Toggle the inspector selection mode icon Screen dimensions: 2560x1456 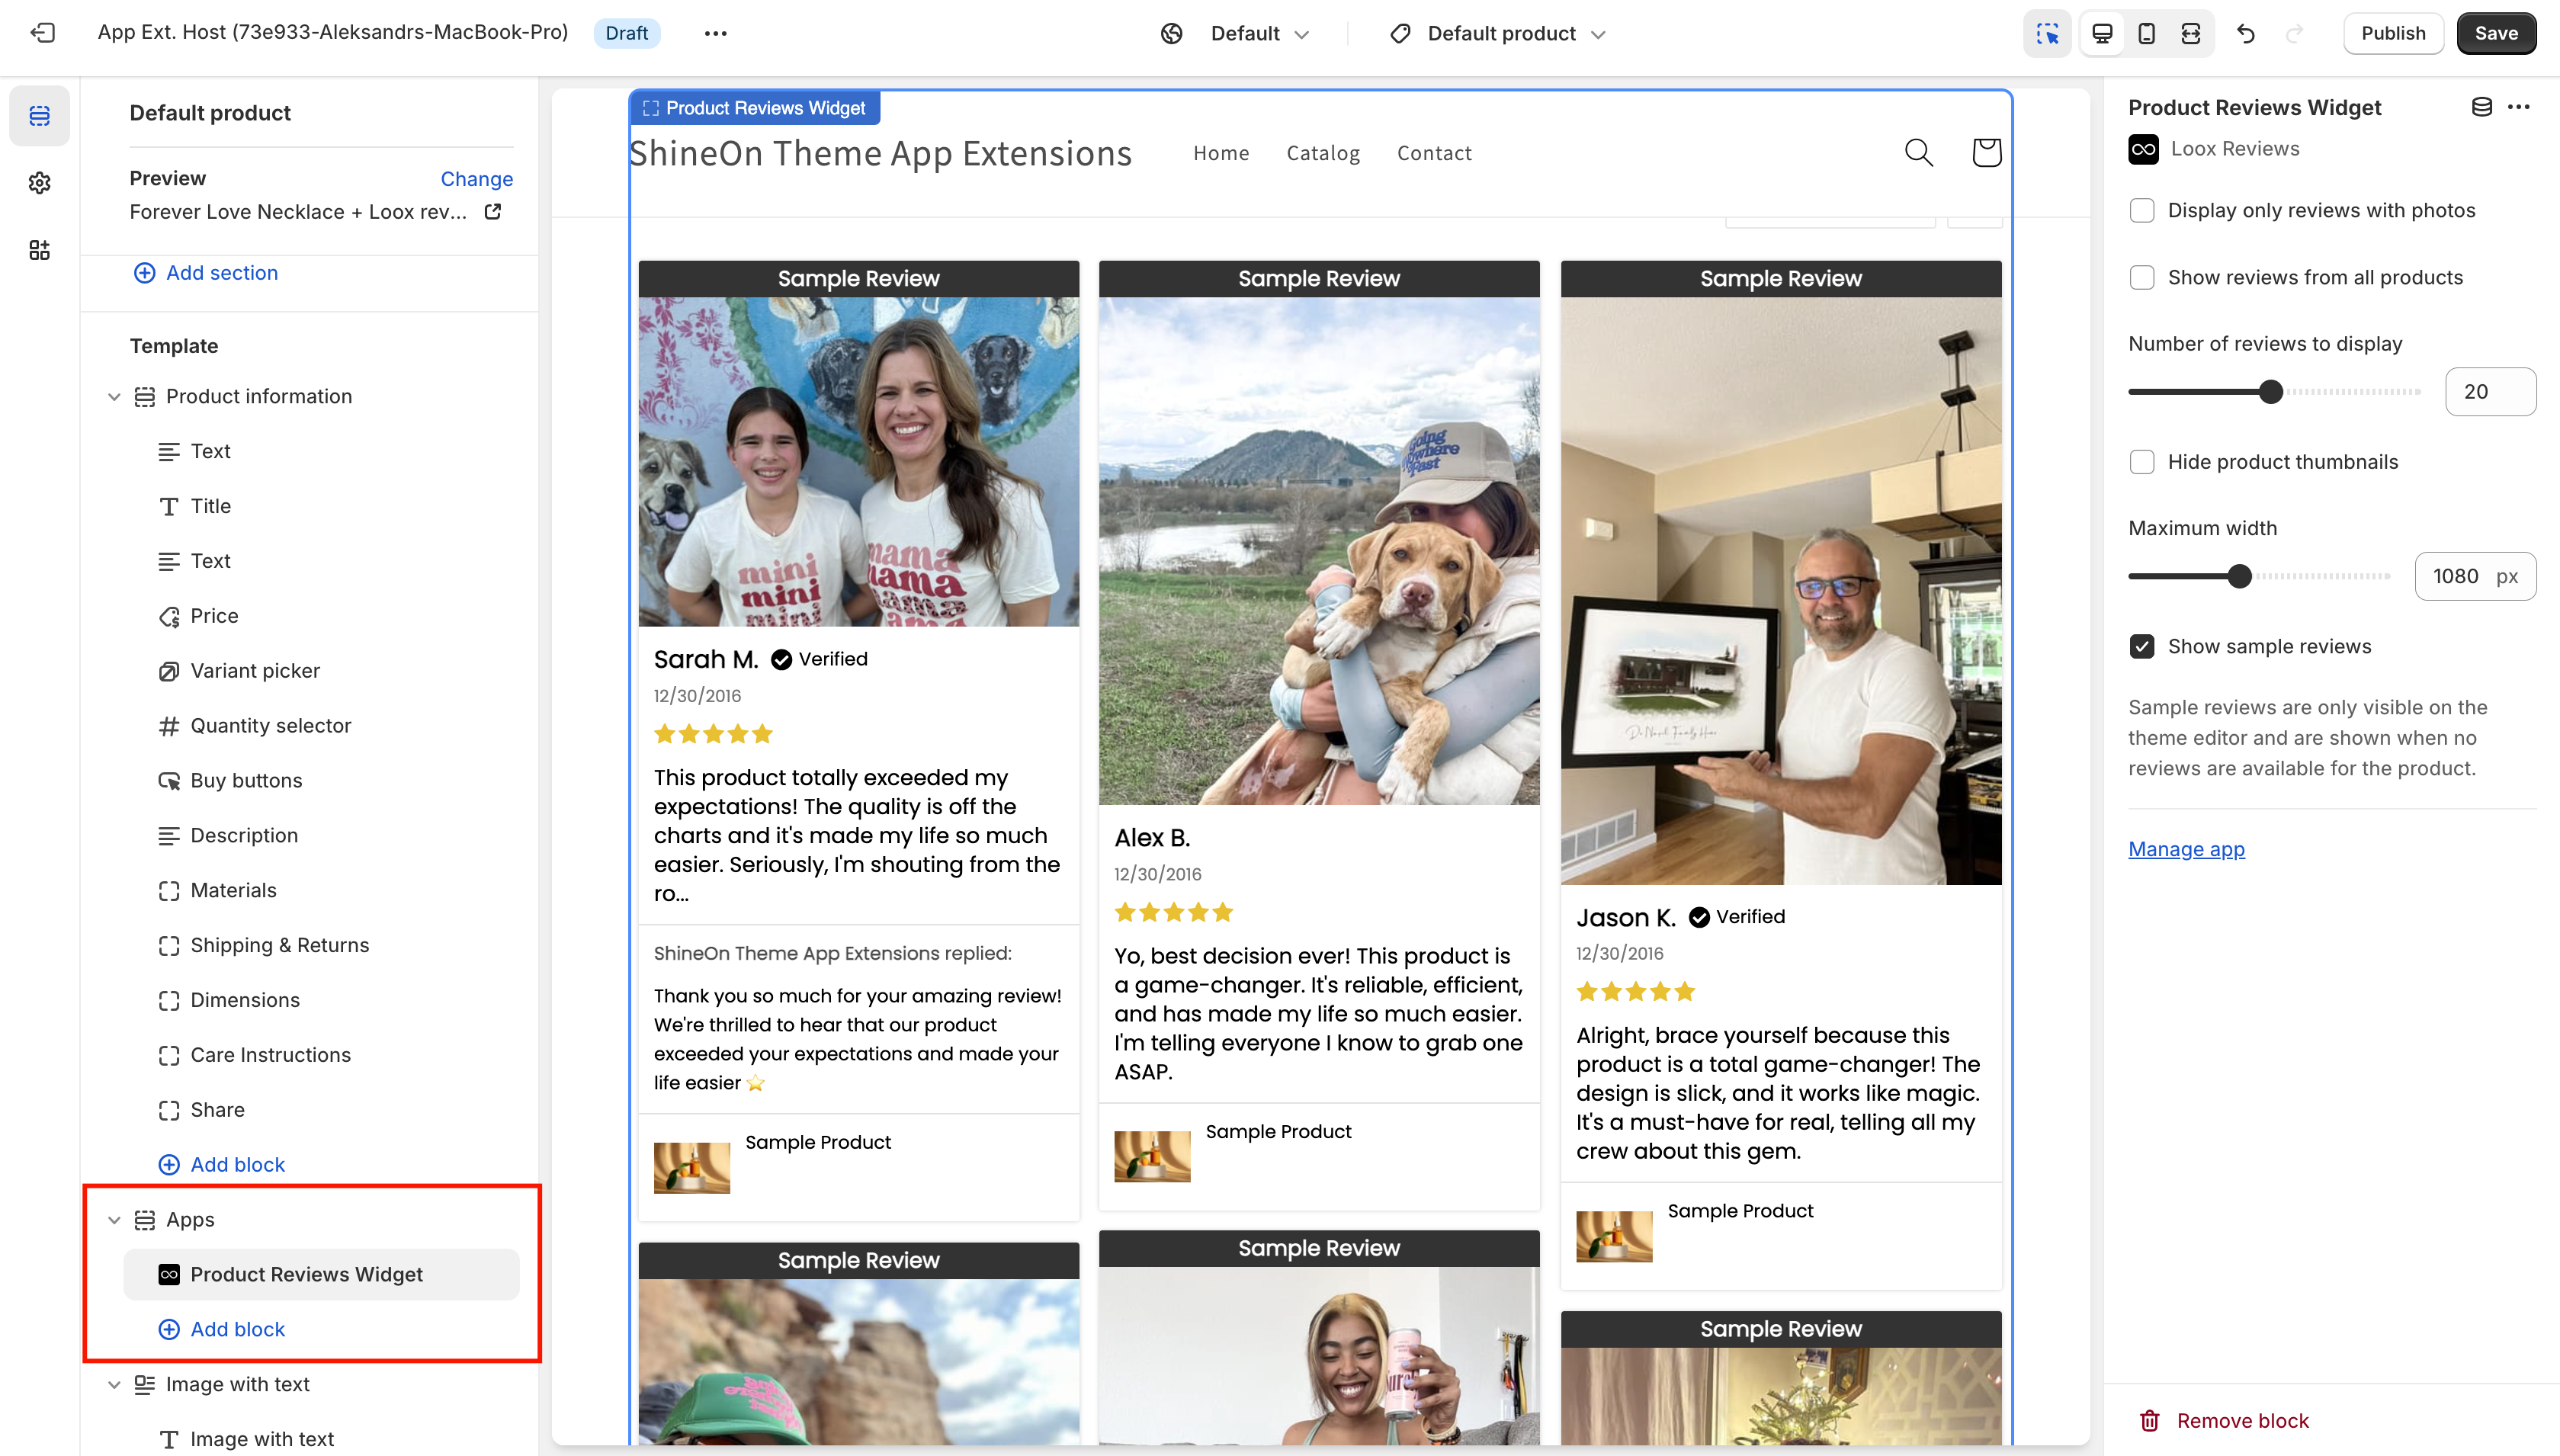pyautogui.click(x=2047, y=33)
